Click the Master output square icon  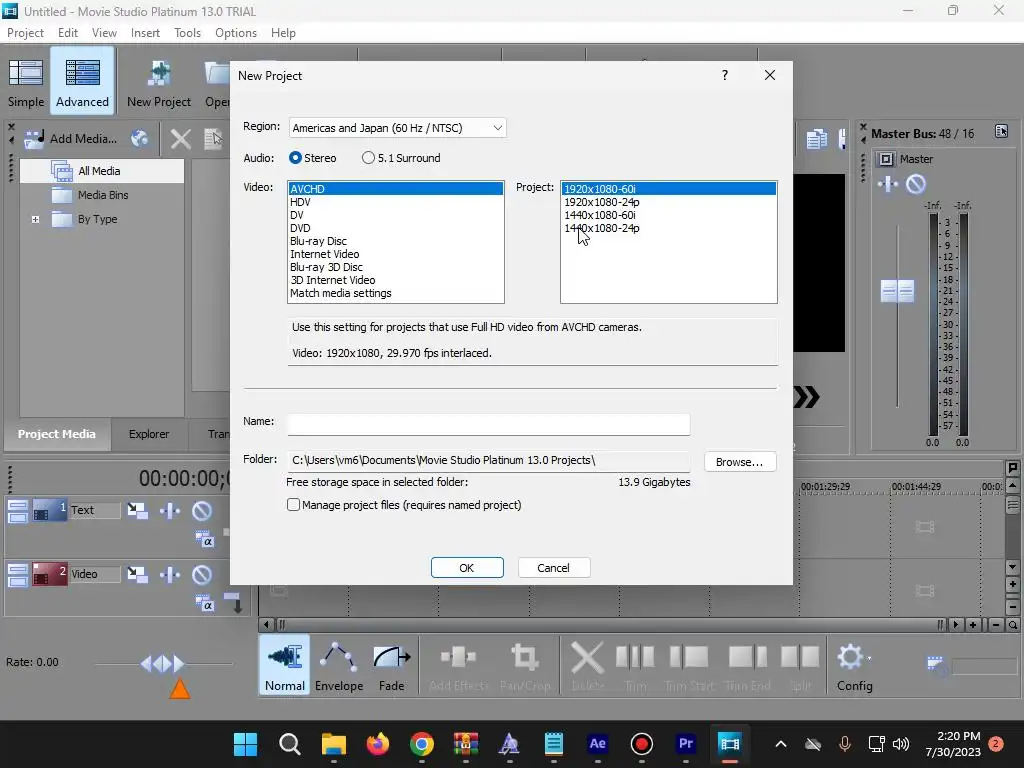(x=886, y=159)
